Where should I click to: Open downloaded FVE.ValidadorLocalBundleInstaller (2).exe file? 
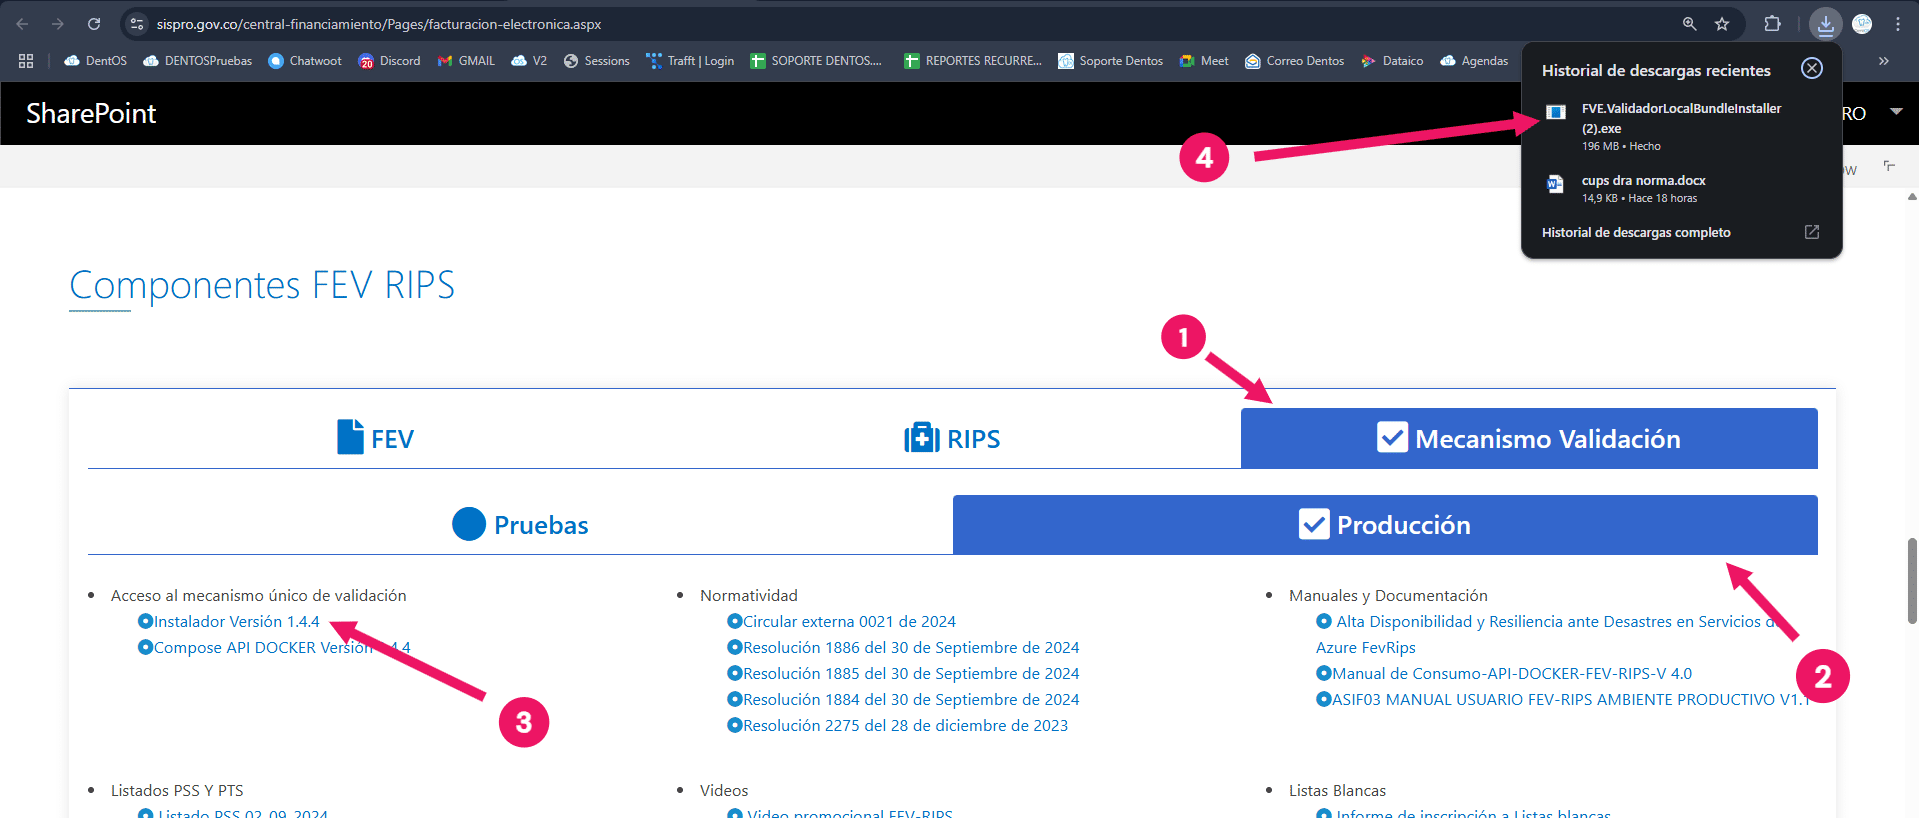pos(1681,127)
